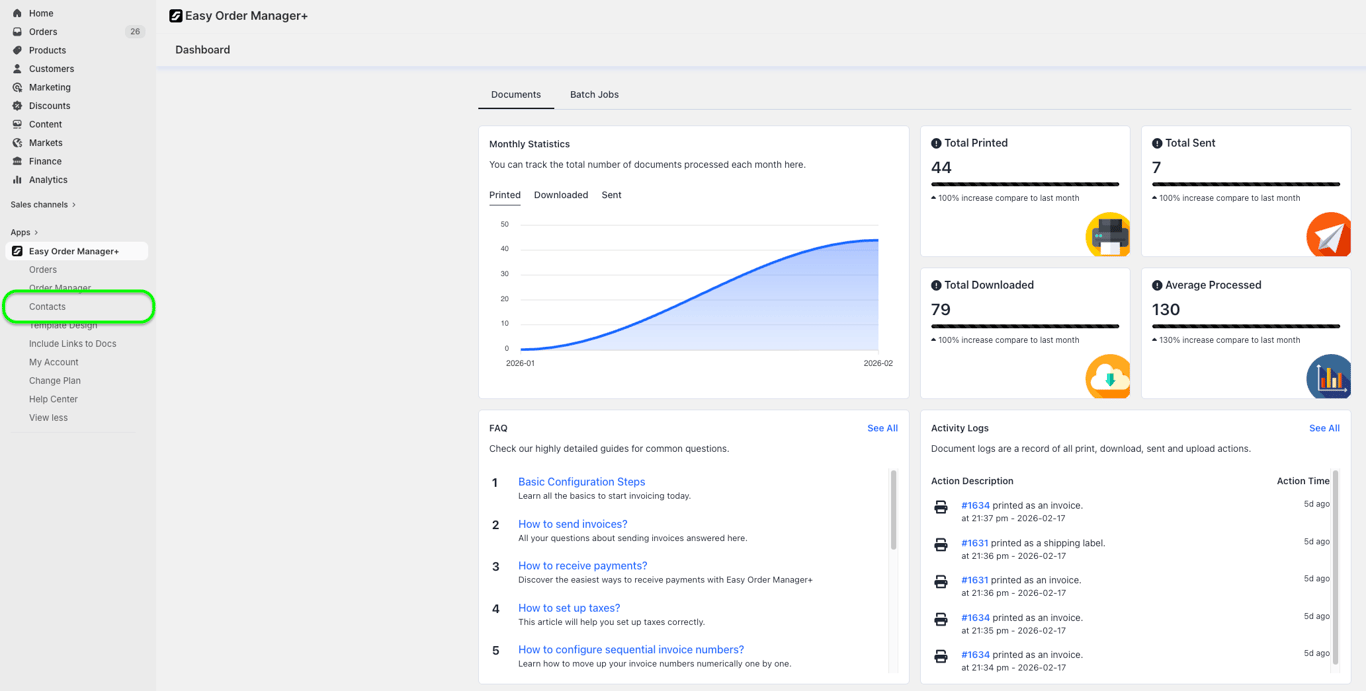Select the Sent statistics tab
The image size is (1366, 691).
(611, 195)
